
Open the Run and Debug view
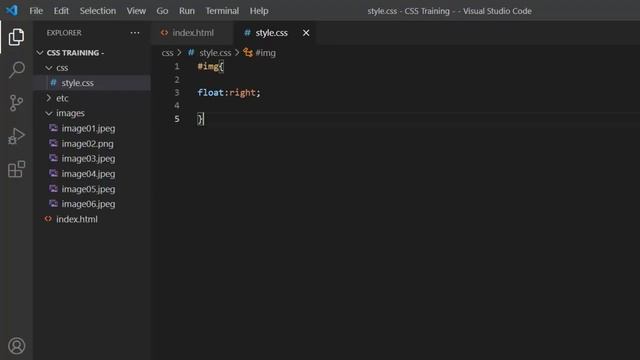point(16,136)
